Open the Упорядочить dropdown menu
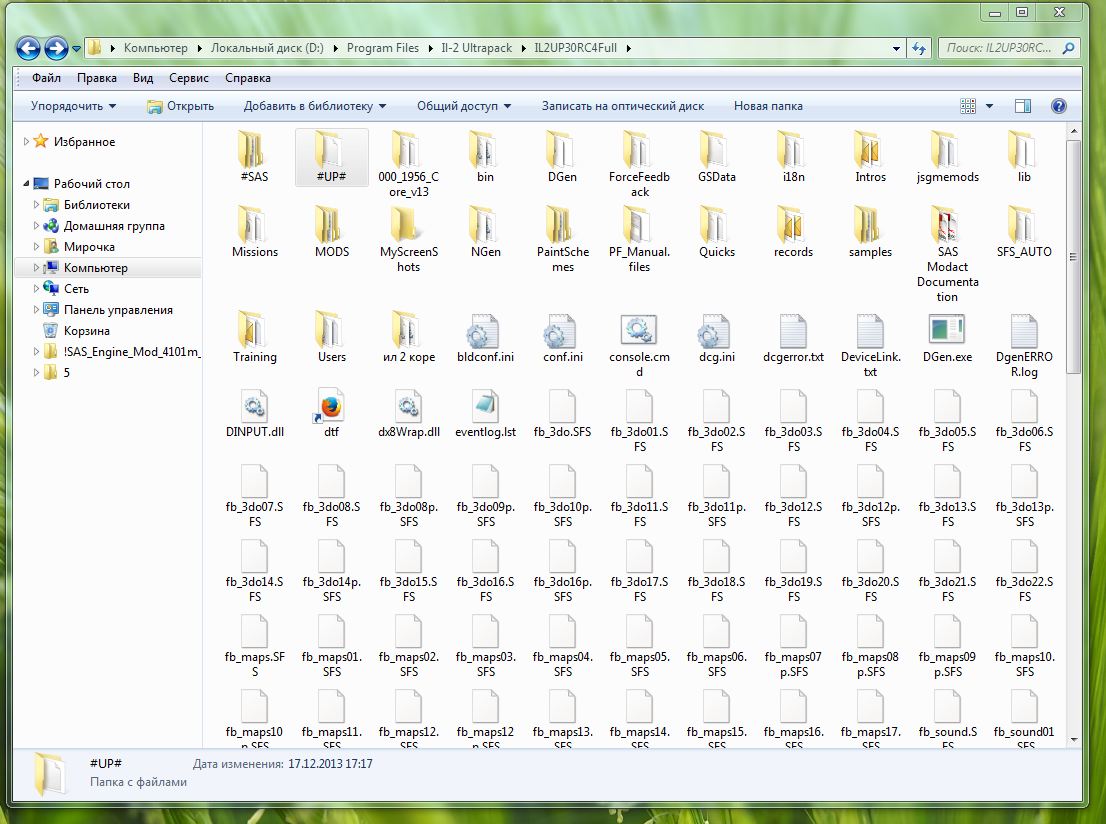The width and height of the screenshot is (1106, 824). tap(73, 106)
